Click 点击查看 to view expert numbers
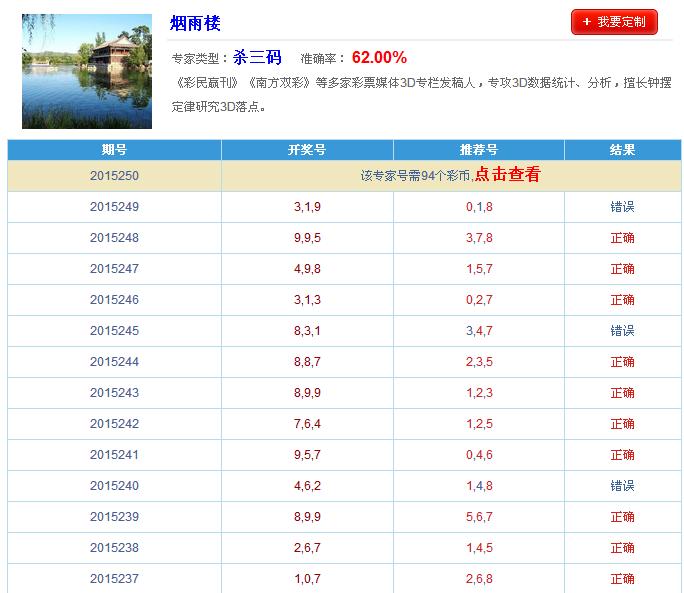The height and width of the screenshot is (593, 684). pyautogui.click(x=507, y=174)
